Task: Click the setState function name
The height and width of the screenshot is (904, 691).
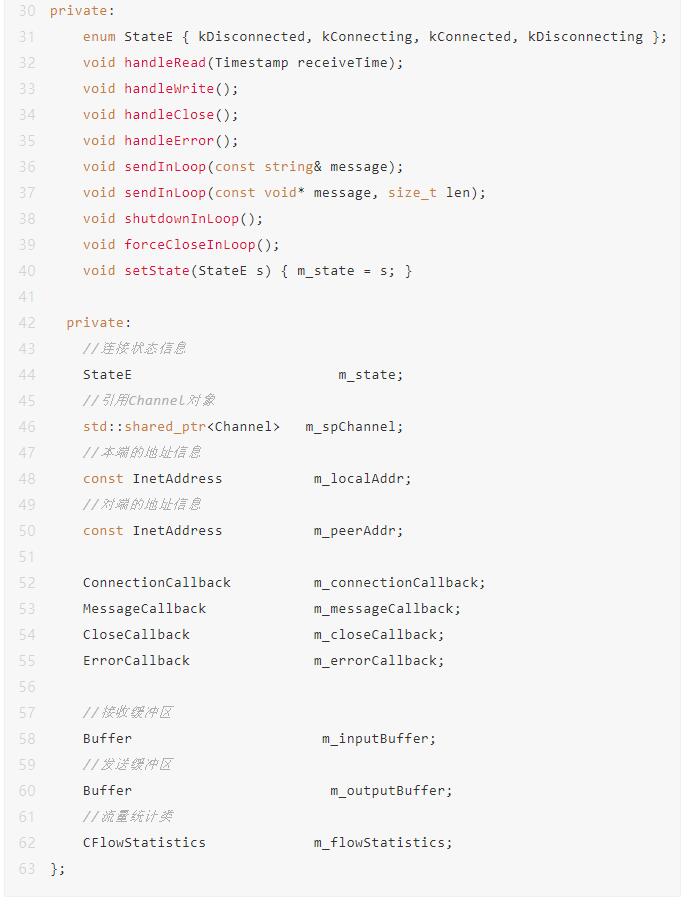Action: click(157, 271)
